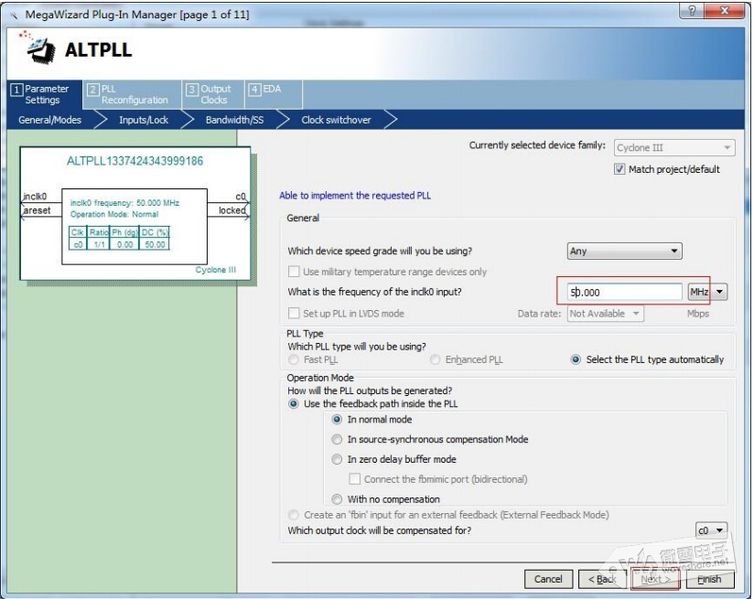Viewport: 754px width, 599px height.
Task: Select In source-synchronous compensation Mode
Action: click(337, 439)
